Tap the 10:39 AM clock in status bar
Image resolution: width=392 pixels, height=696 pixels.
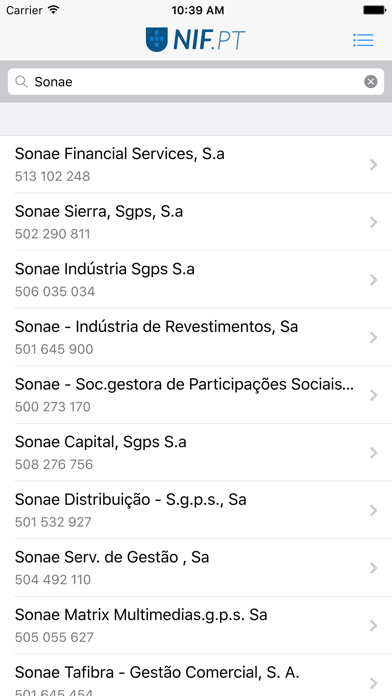coord(198,10)
